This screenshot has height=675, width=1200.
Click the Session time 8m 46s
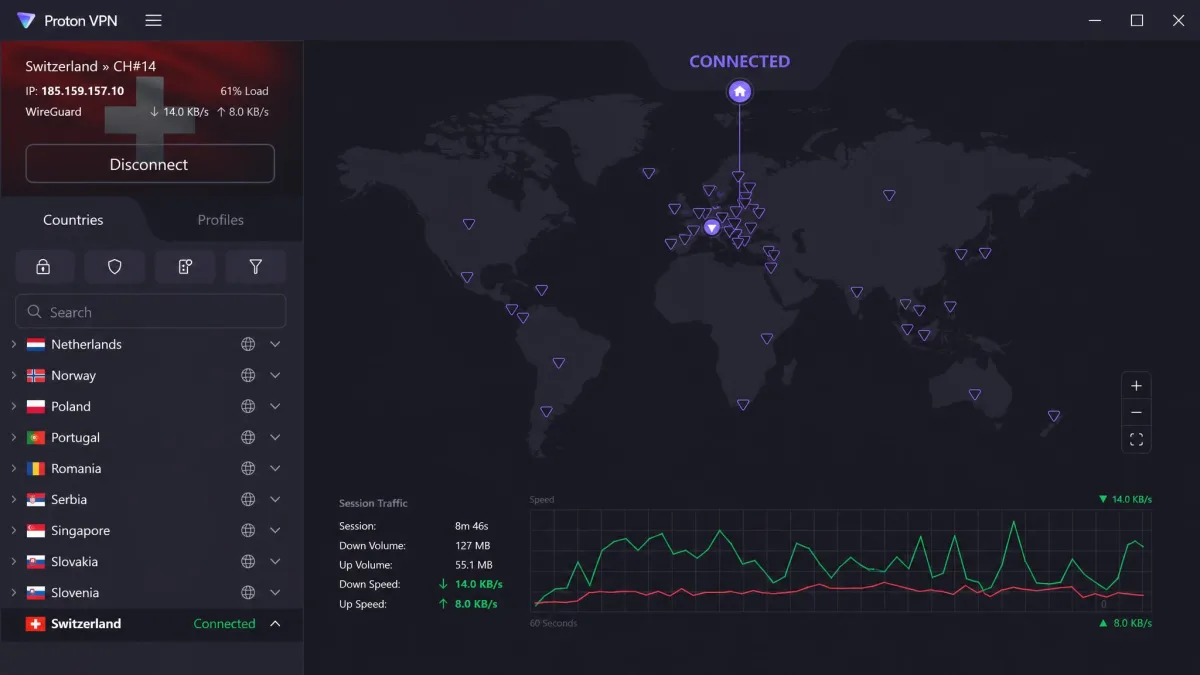471,526
